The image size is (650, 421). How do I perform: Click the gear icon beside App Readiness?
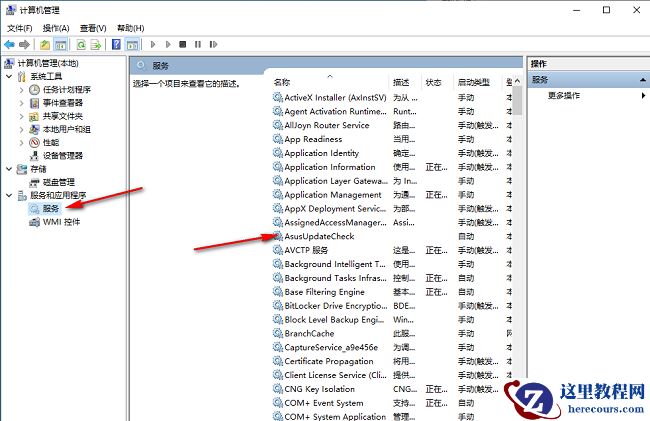(x=277, y=139)
